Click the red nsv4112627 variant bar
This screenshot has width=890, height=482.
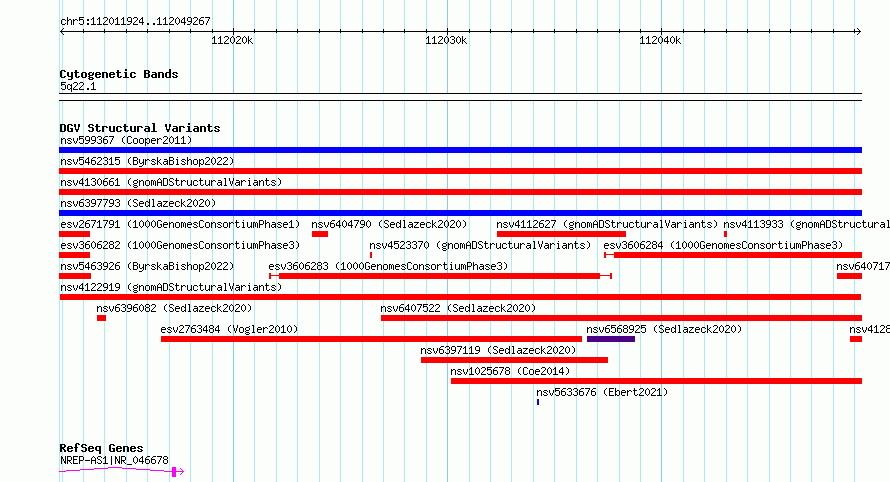coord(561,234)
